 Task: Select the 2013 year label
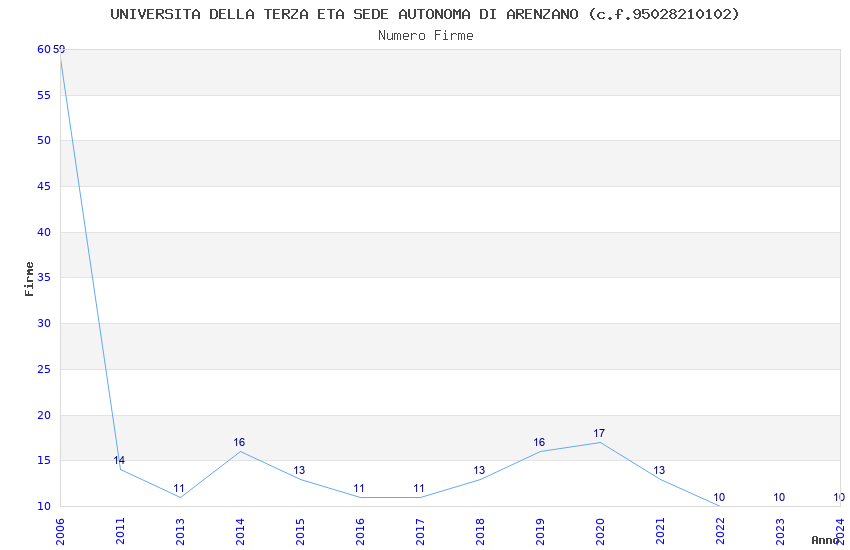(180, 532)
